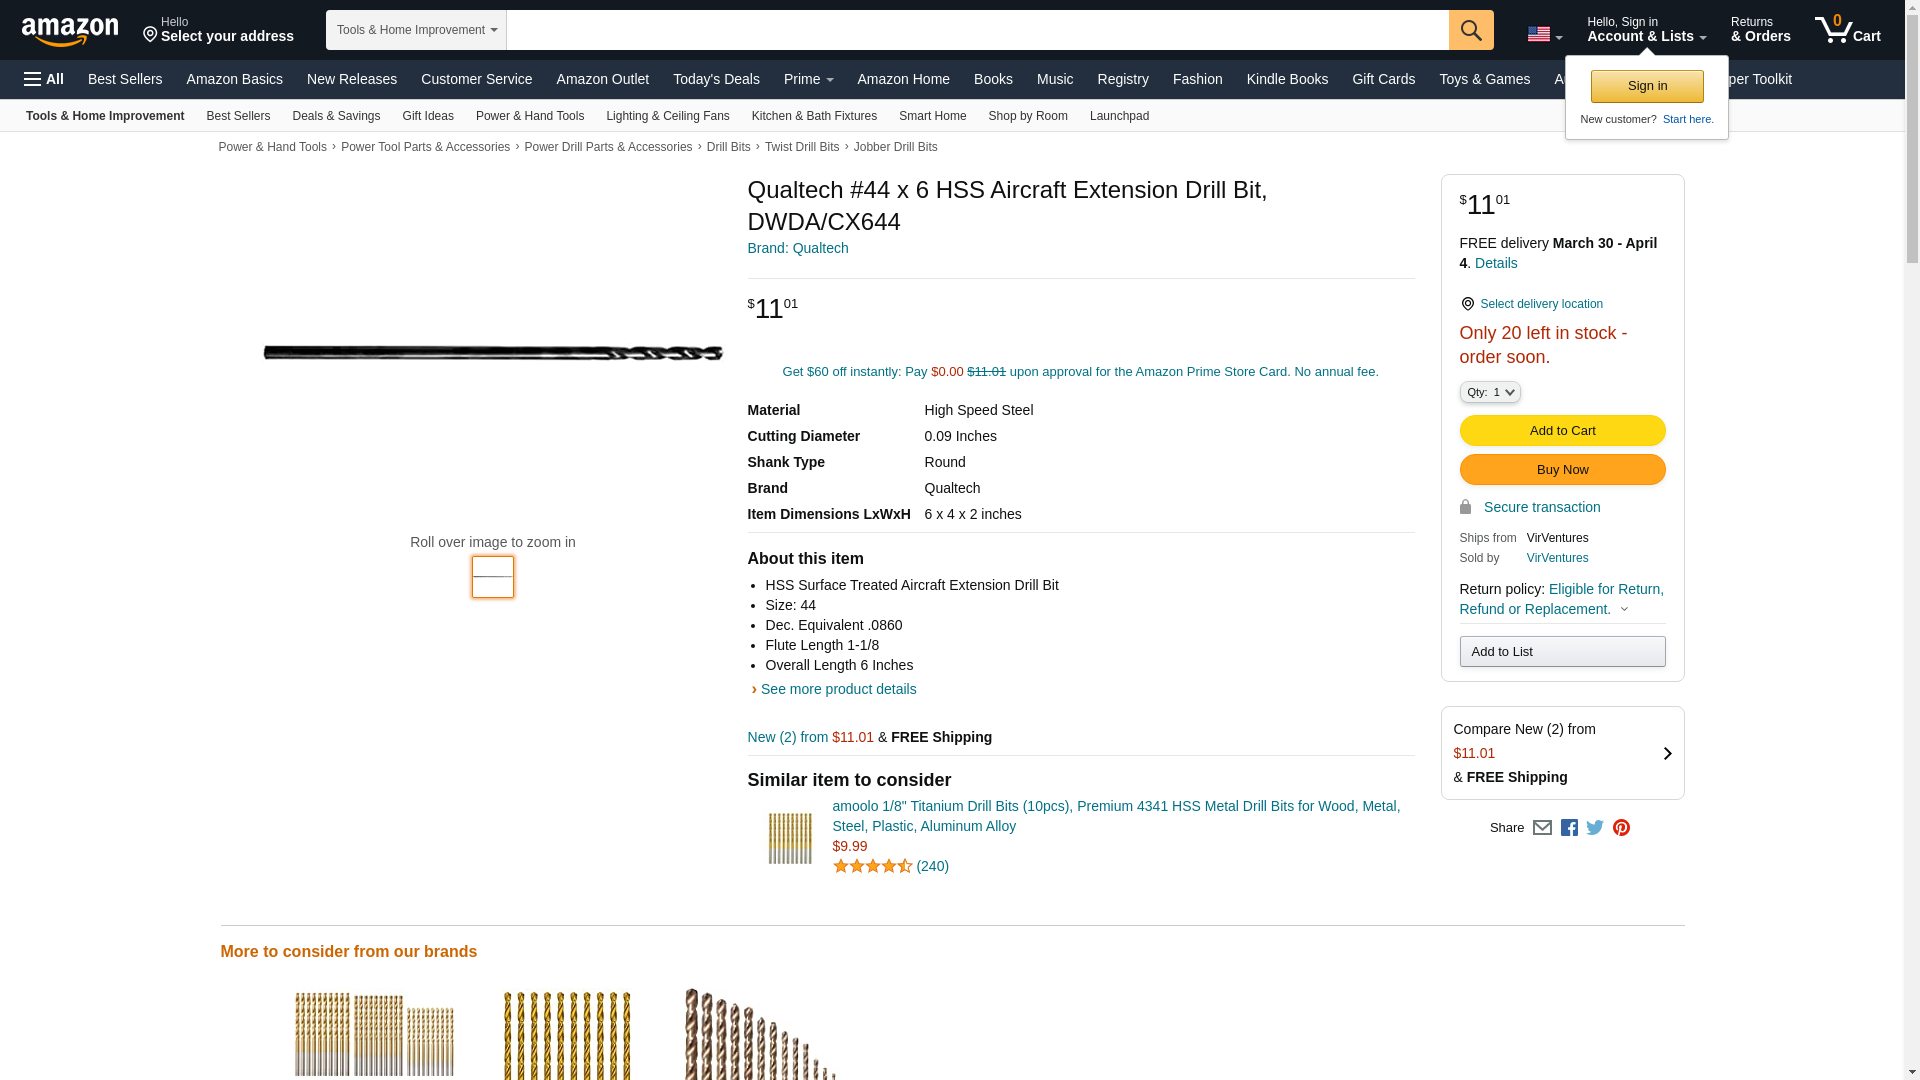1920x1080 pixels.
Task: Open Today's Deals in navigation
Action: (x=716, y=79)
